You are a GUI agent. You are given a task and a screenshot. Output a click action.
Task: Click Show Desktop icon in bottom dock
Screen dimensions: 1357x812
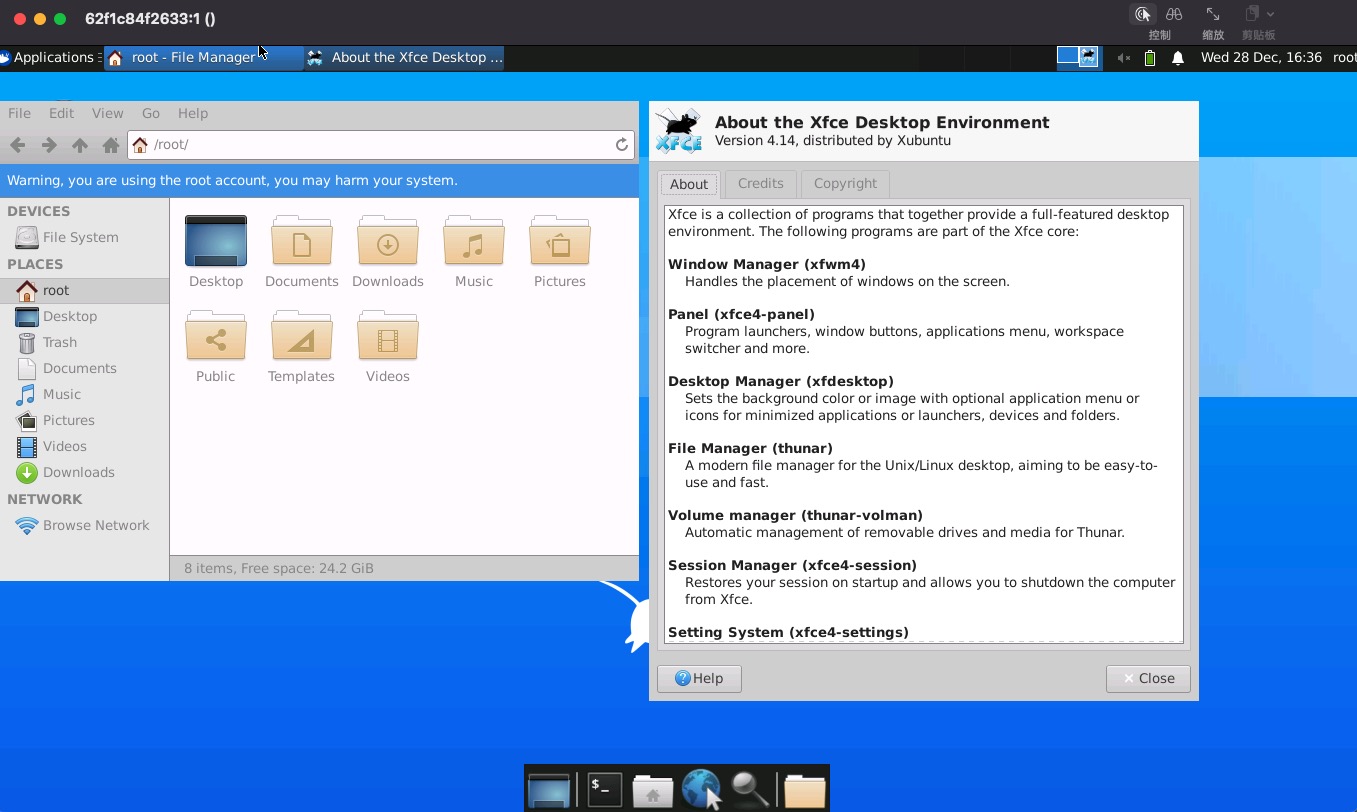549,789
